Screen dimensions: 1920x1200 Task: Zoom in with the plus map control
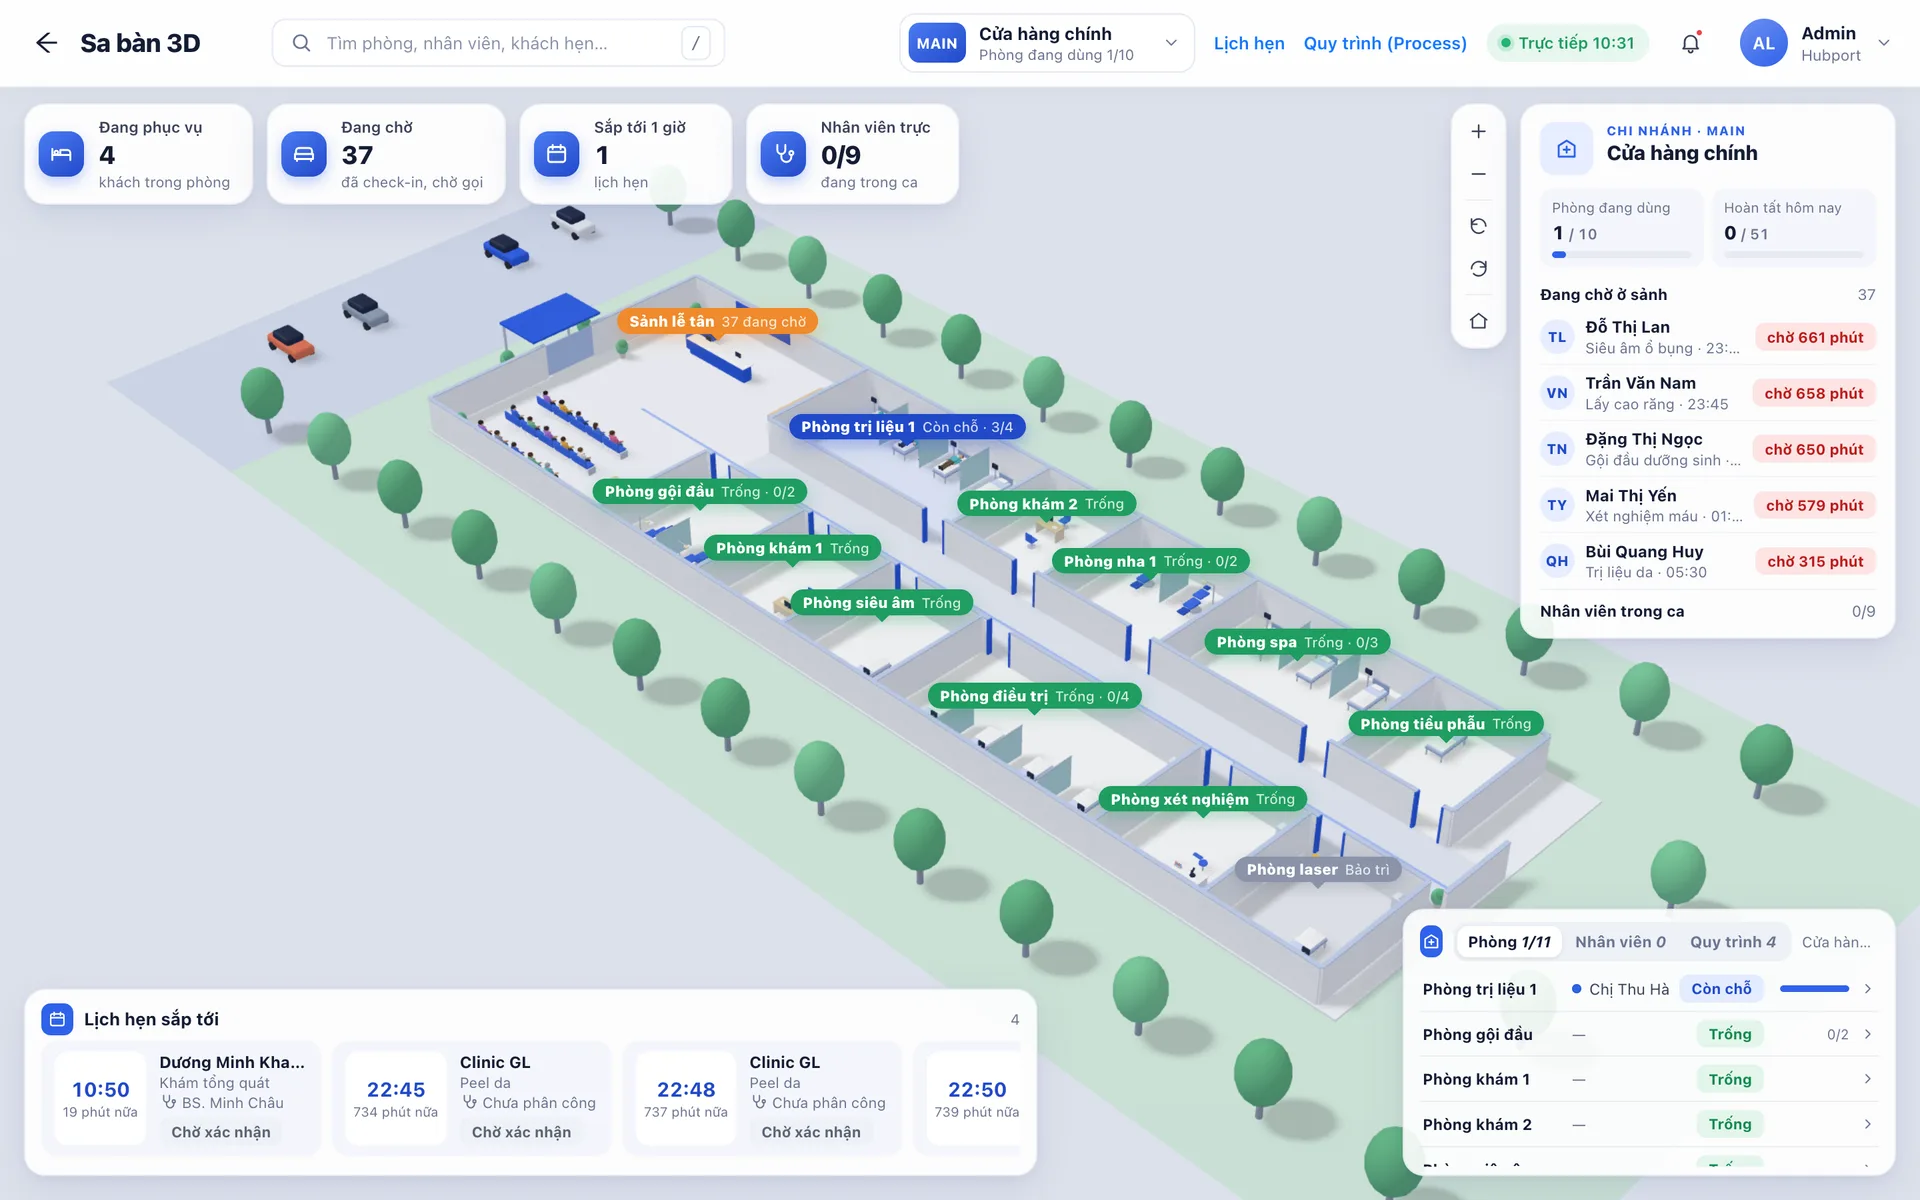pyautogui.click(x=1478, y=131)
